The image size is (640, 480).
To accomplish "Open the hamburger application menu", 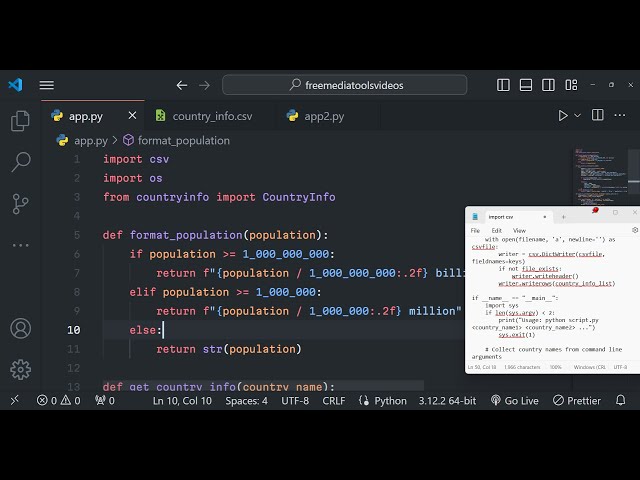I will [47, 85].
